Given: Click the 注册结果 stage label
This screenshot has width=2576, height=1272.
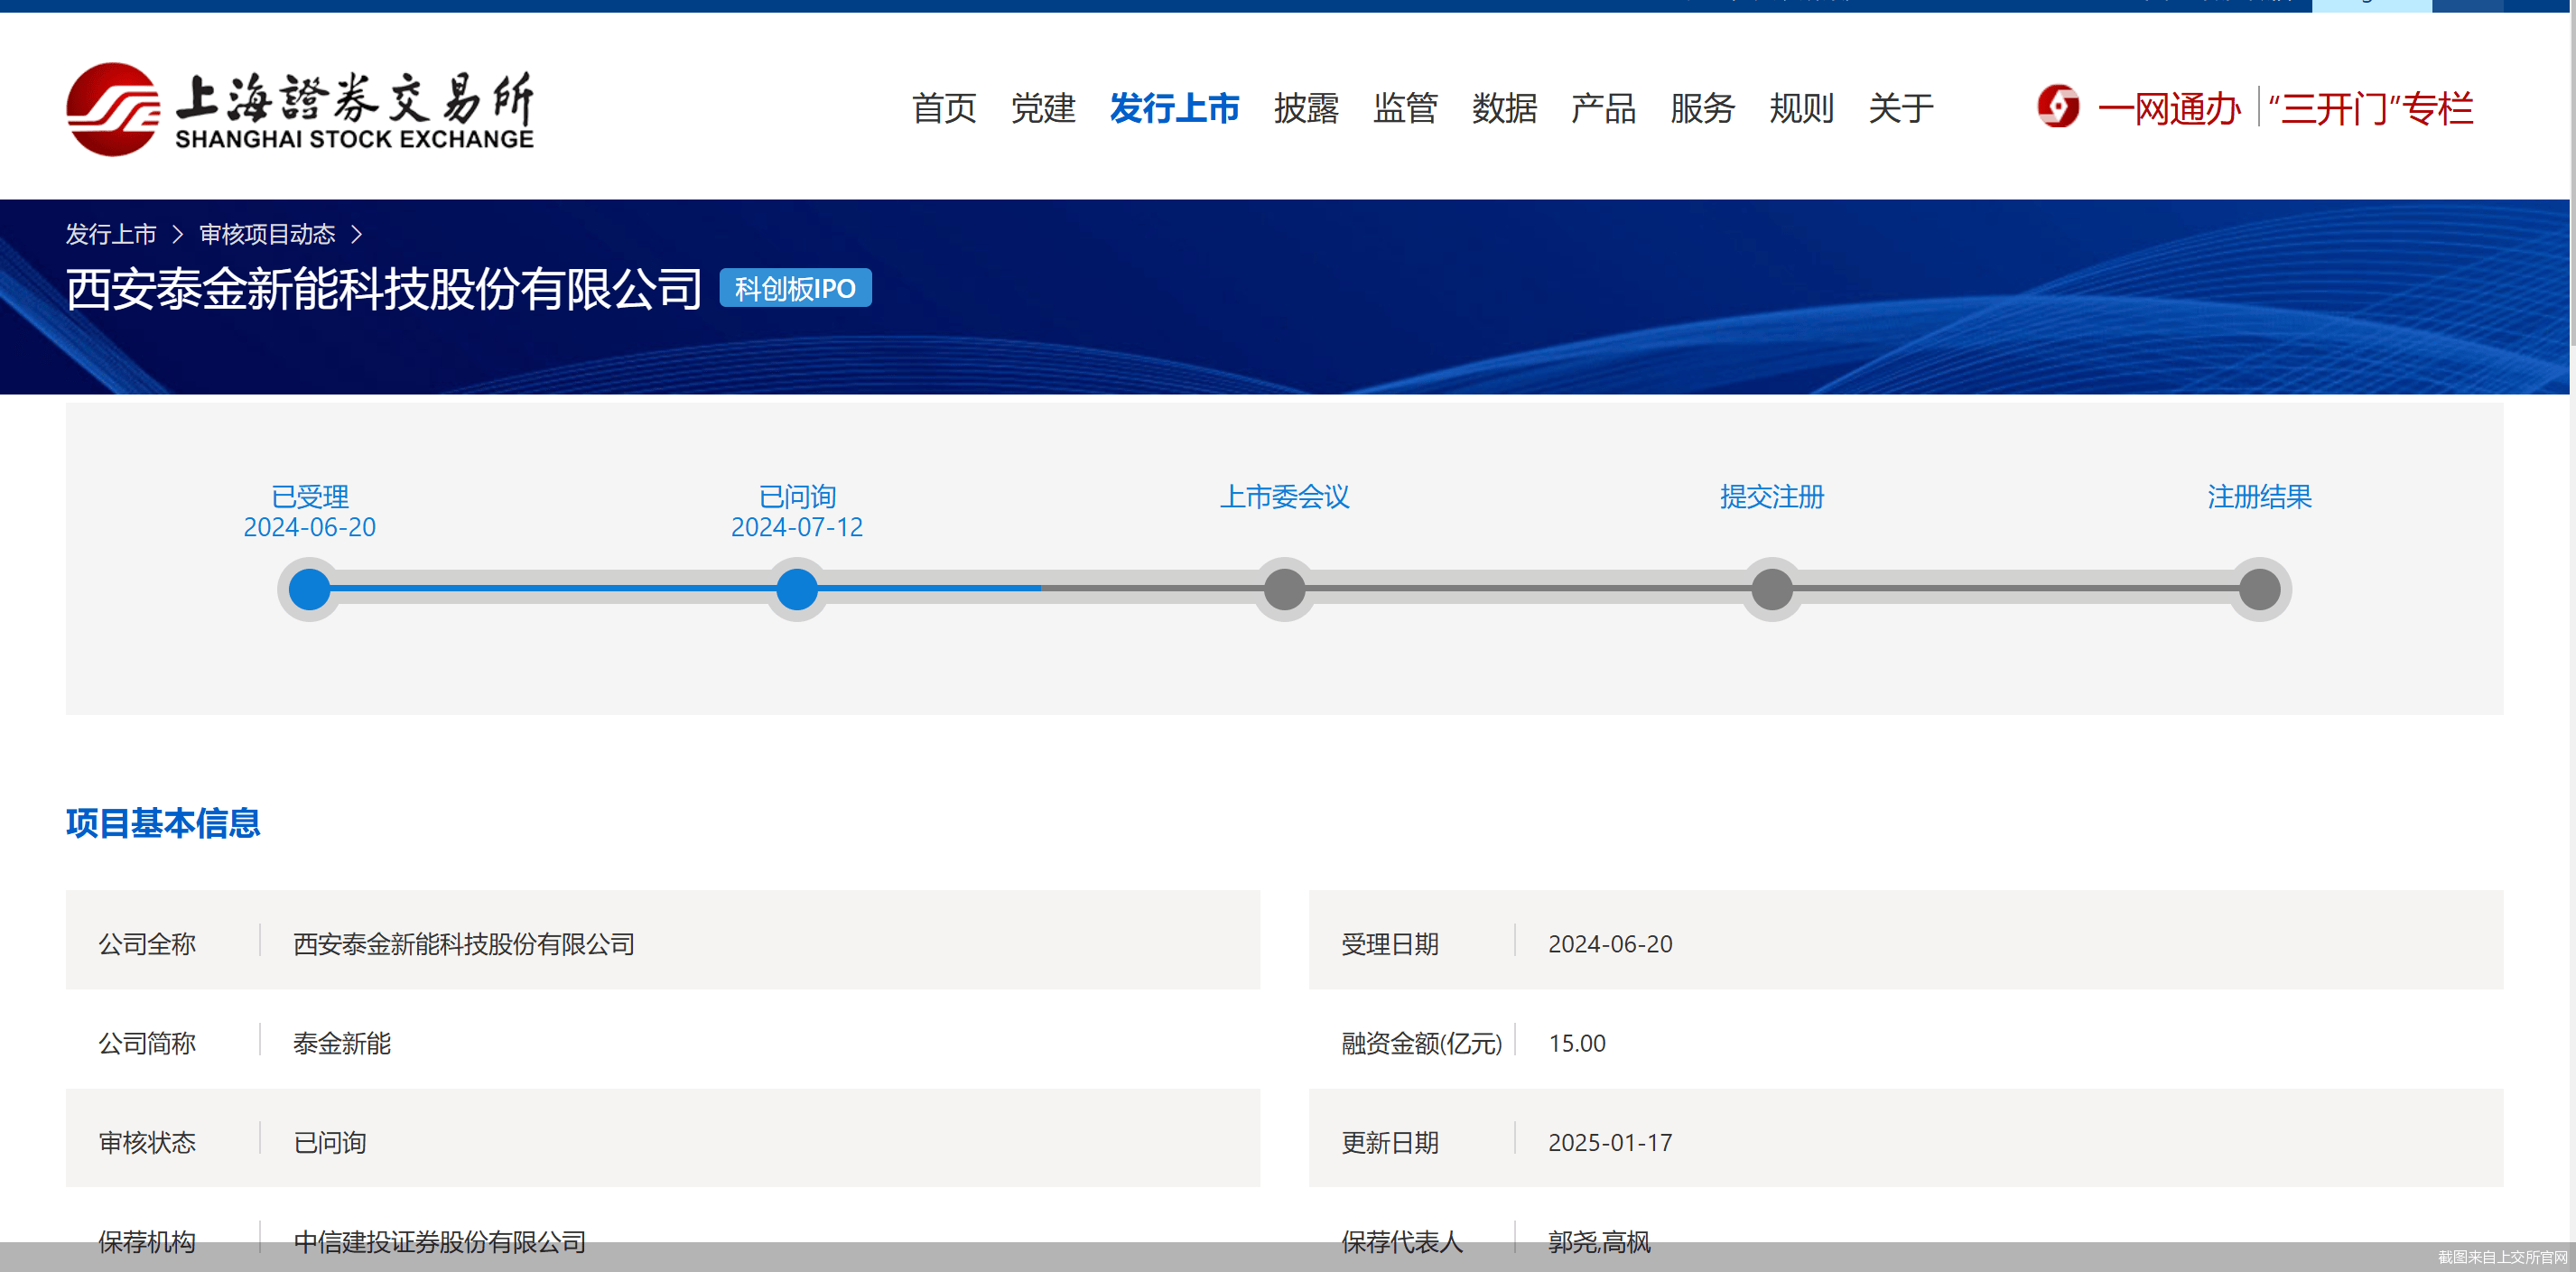Looking at the screenshot, I should pyautogui.click(x=2260, y=496).
